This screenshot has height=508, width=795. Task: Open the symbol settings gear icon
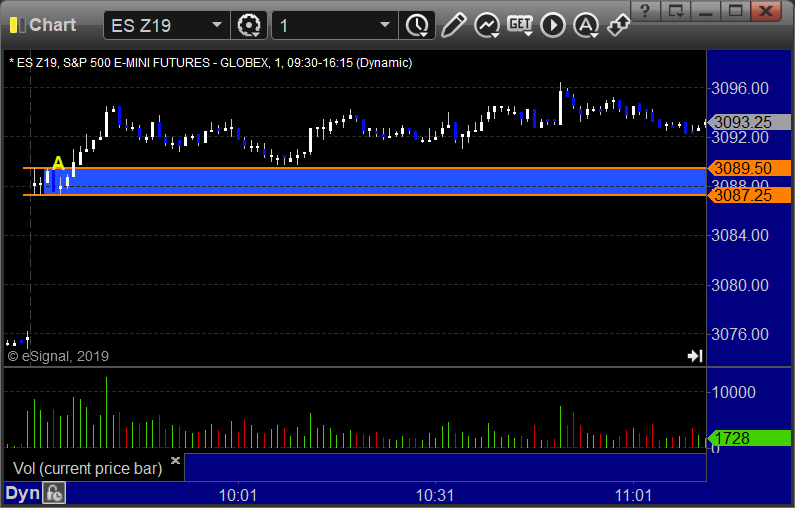click(249, 25)
